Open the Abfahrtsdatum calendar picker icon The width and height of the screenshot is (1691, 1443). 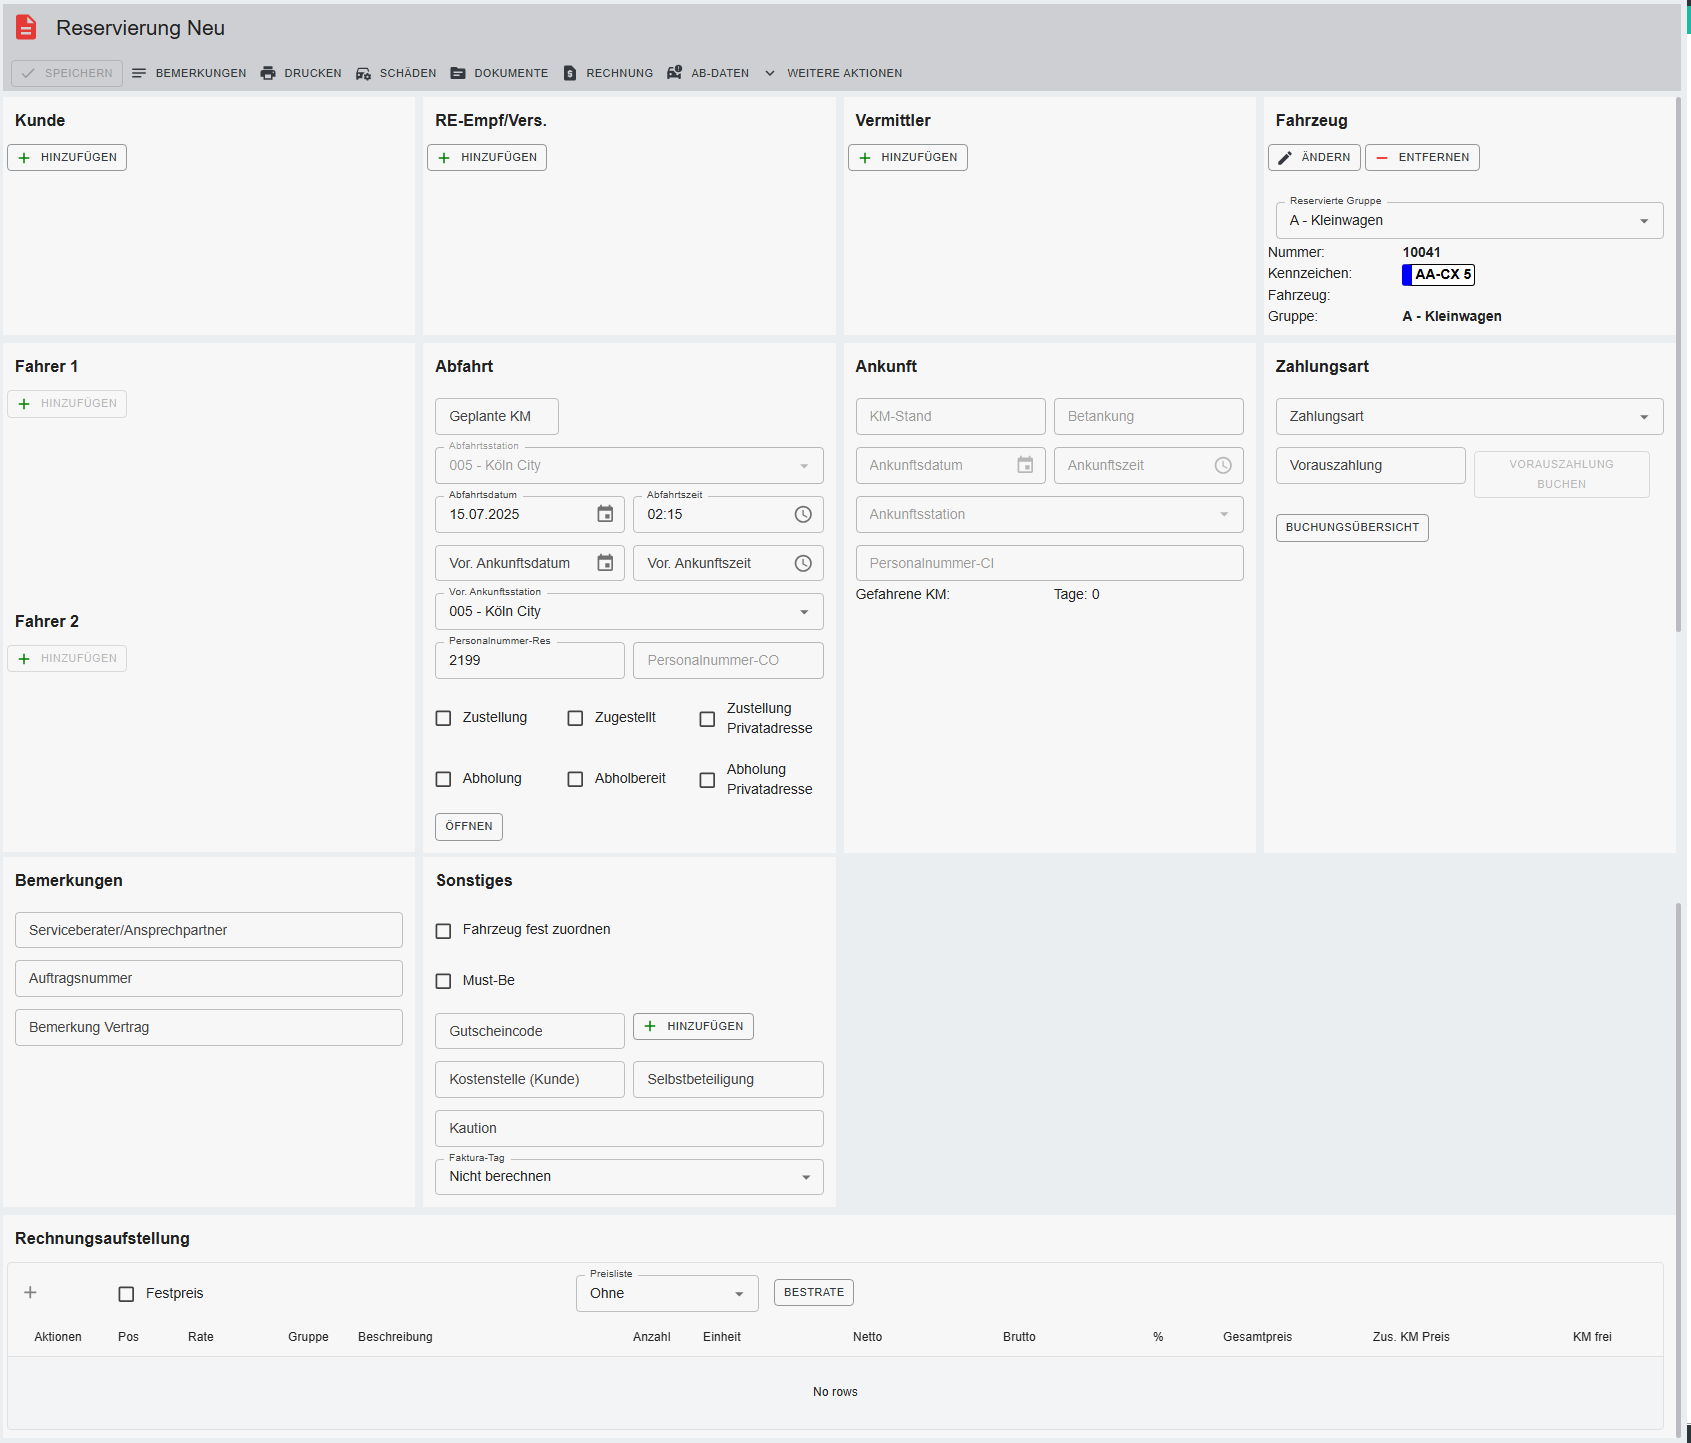point(605,514)
